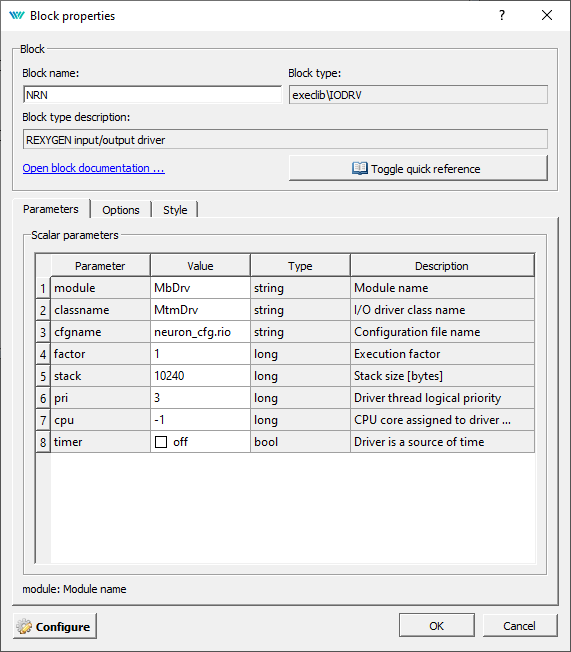Screen dimensions: 571x652
Task: Select the stack value 10240 cell
Action: 200,376
